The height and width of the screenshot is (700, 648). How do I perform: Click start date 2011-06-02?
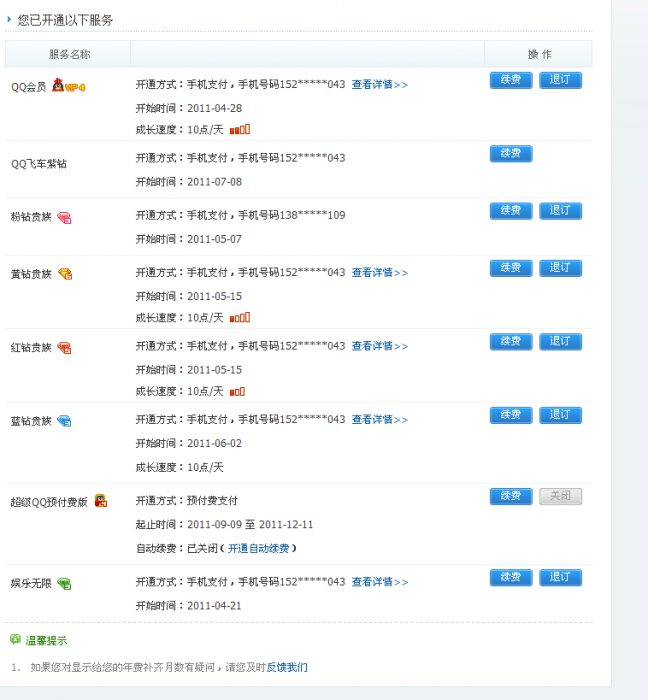(214, 443)
